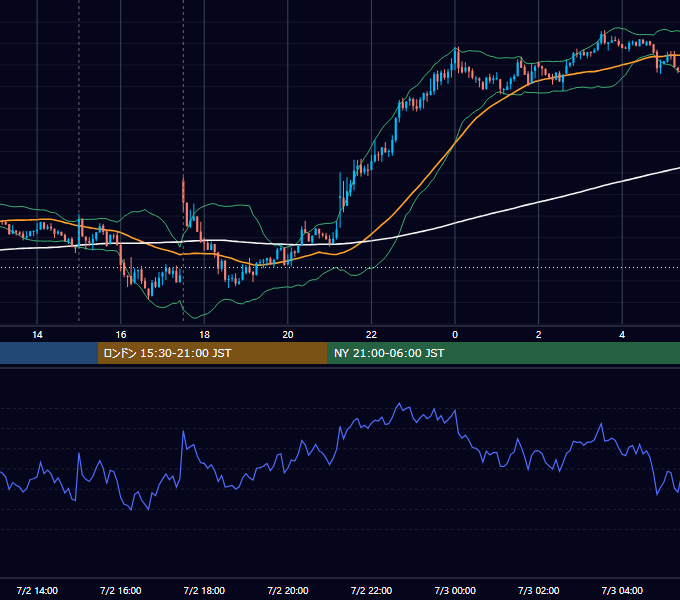This screenshot has height=600, width=680.
Task: Click the blue session band before London
Action: click(49, 353)
